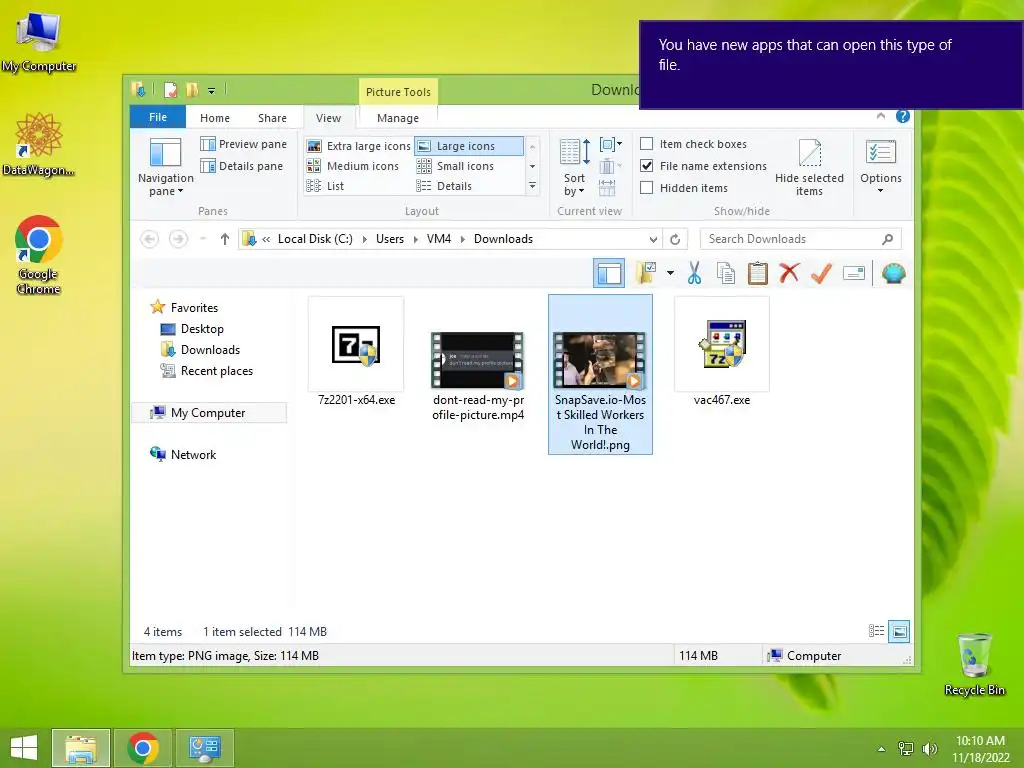This screenshot has width=1024, height=768.
Task: Click Local Disk (C:) in address path
Action: [315, 239]
